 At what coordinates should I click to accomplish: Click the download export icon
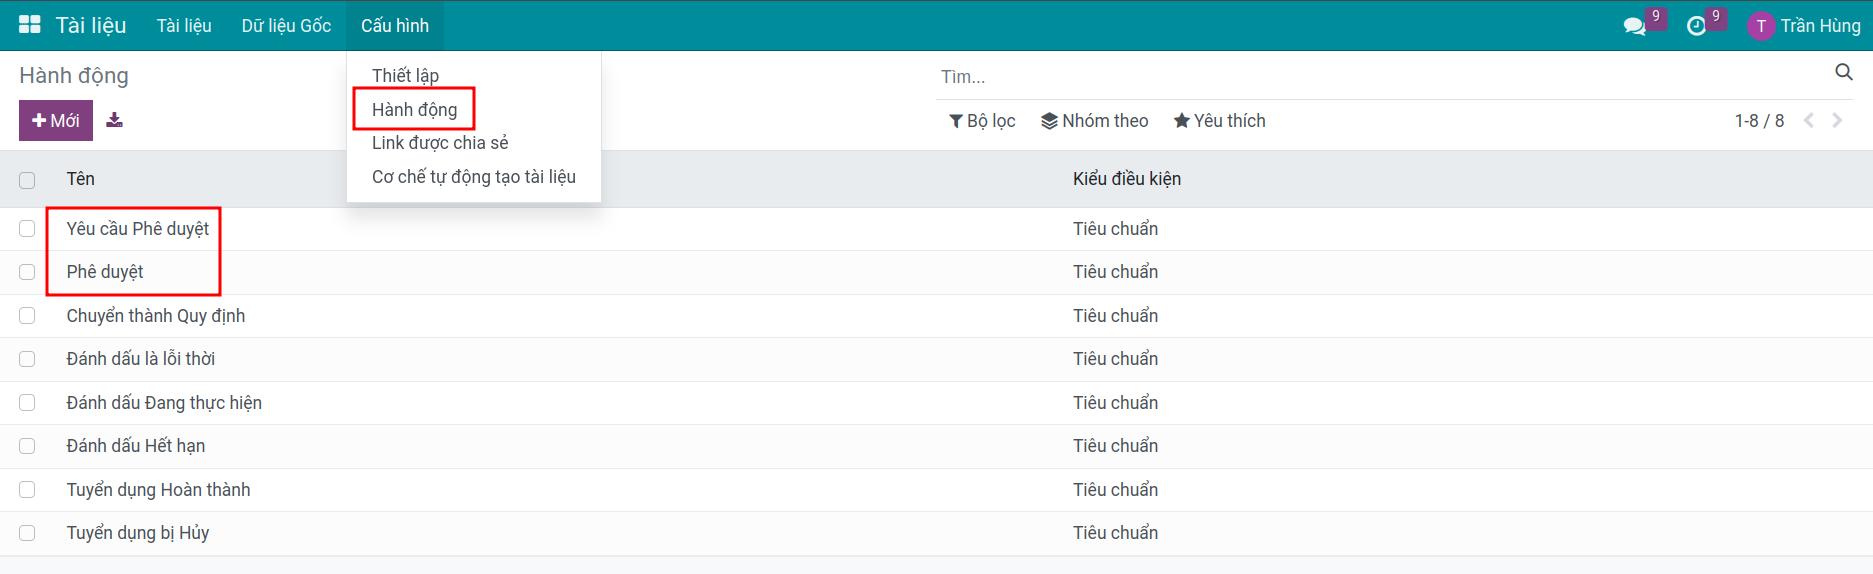115,120
